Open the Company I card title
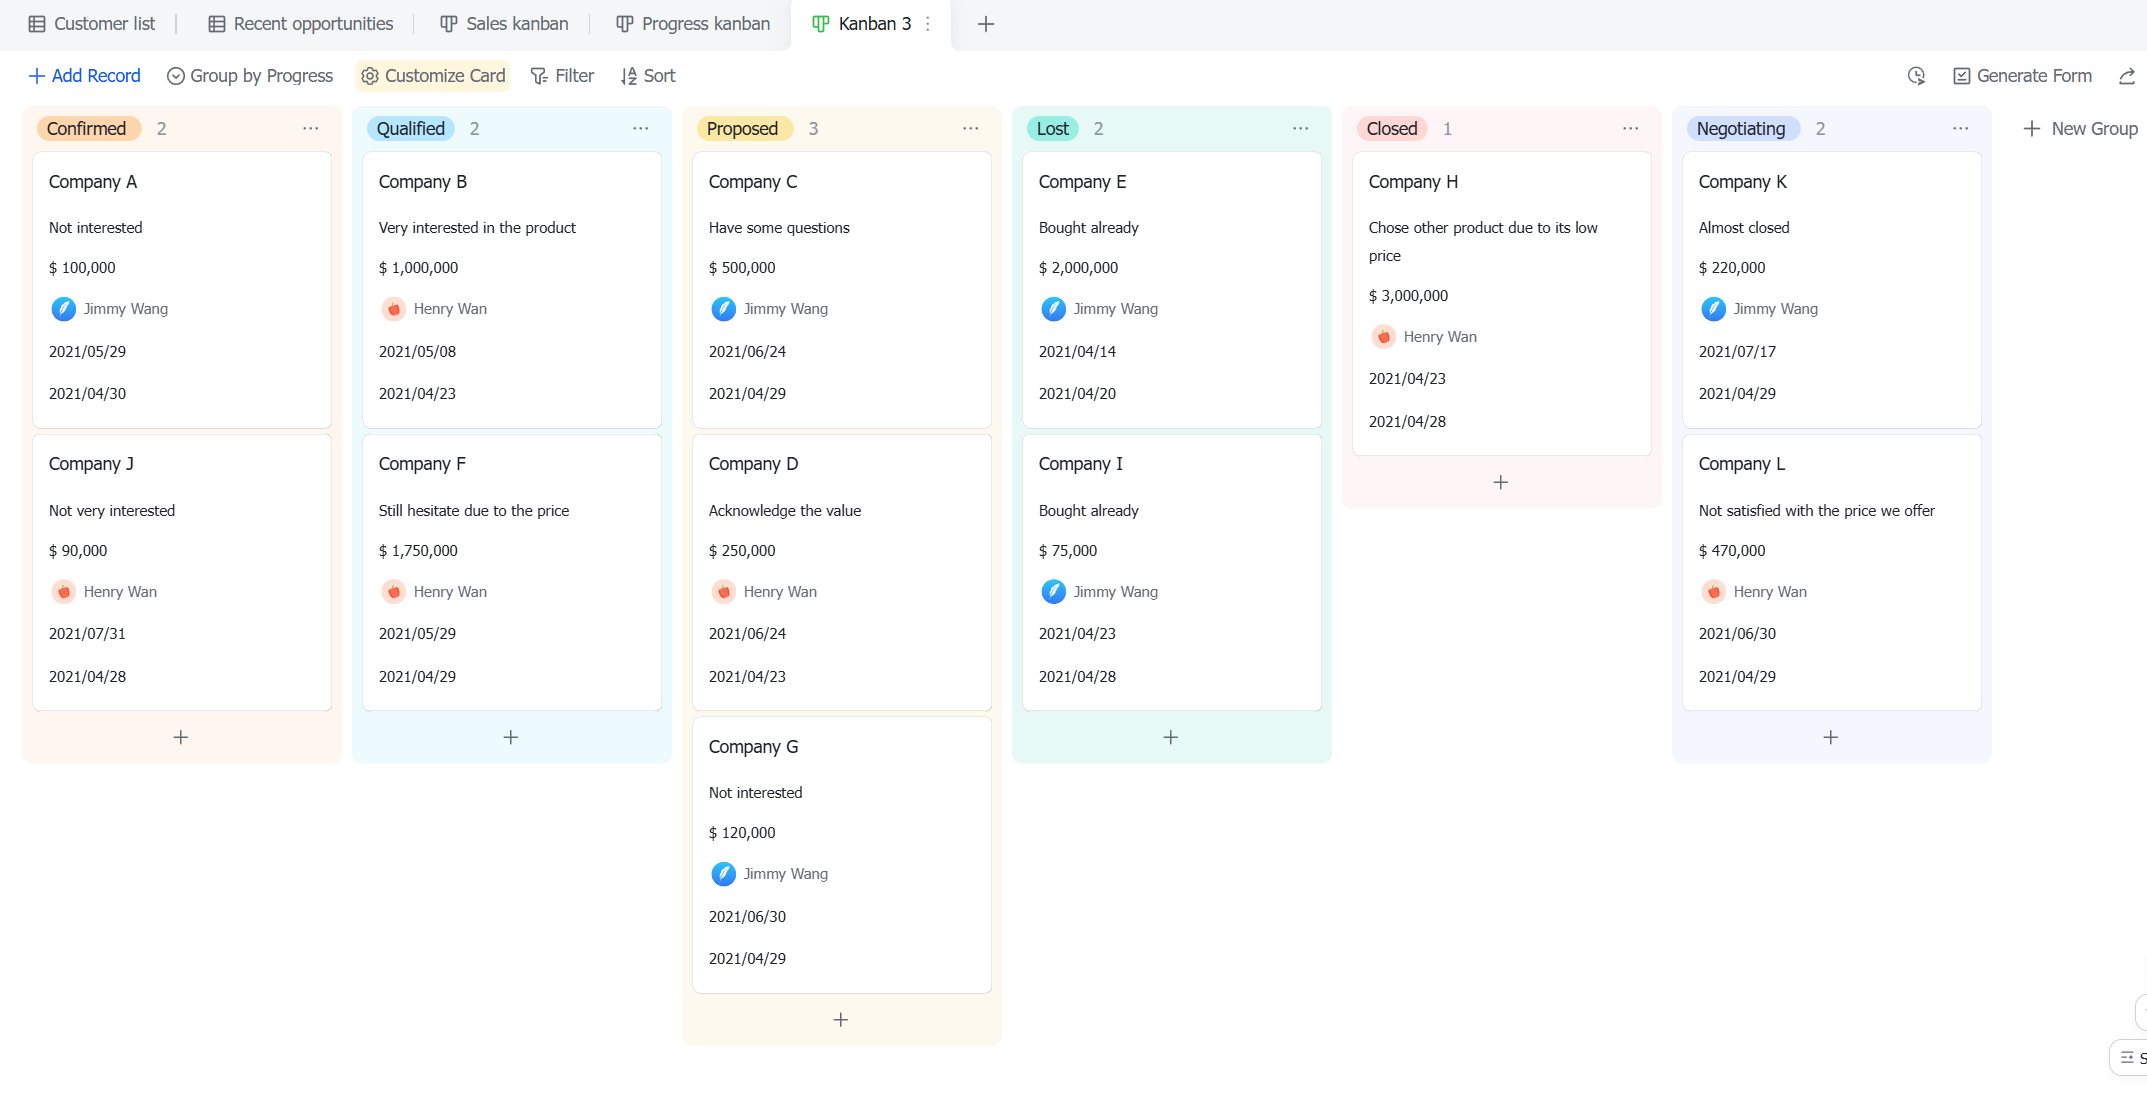The image size is (2147, 1095). point(1081,464)
